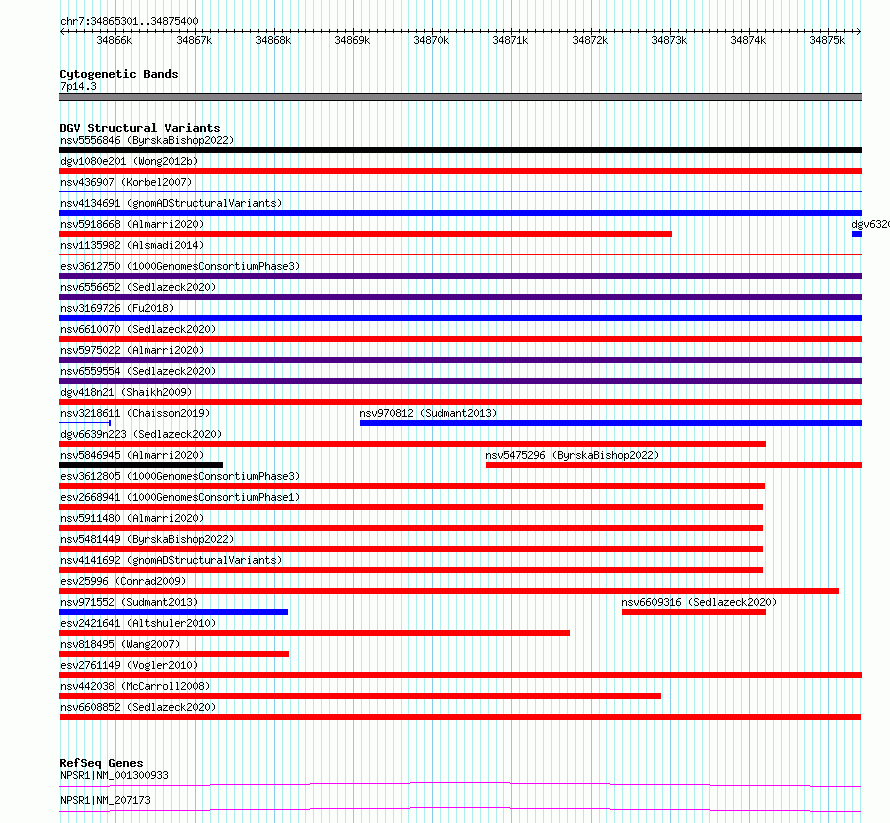Viewport: 890px width, 823px height.
Task: Open nsv4141692 (gnomADStructuralVariants) label
Action: 171,560
